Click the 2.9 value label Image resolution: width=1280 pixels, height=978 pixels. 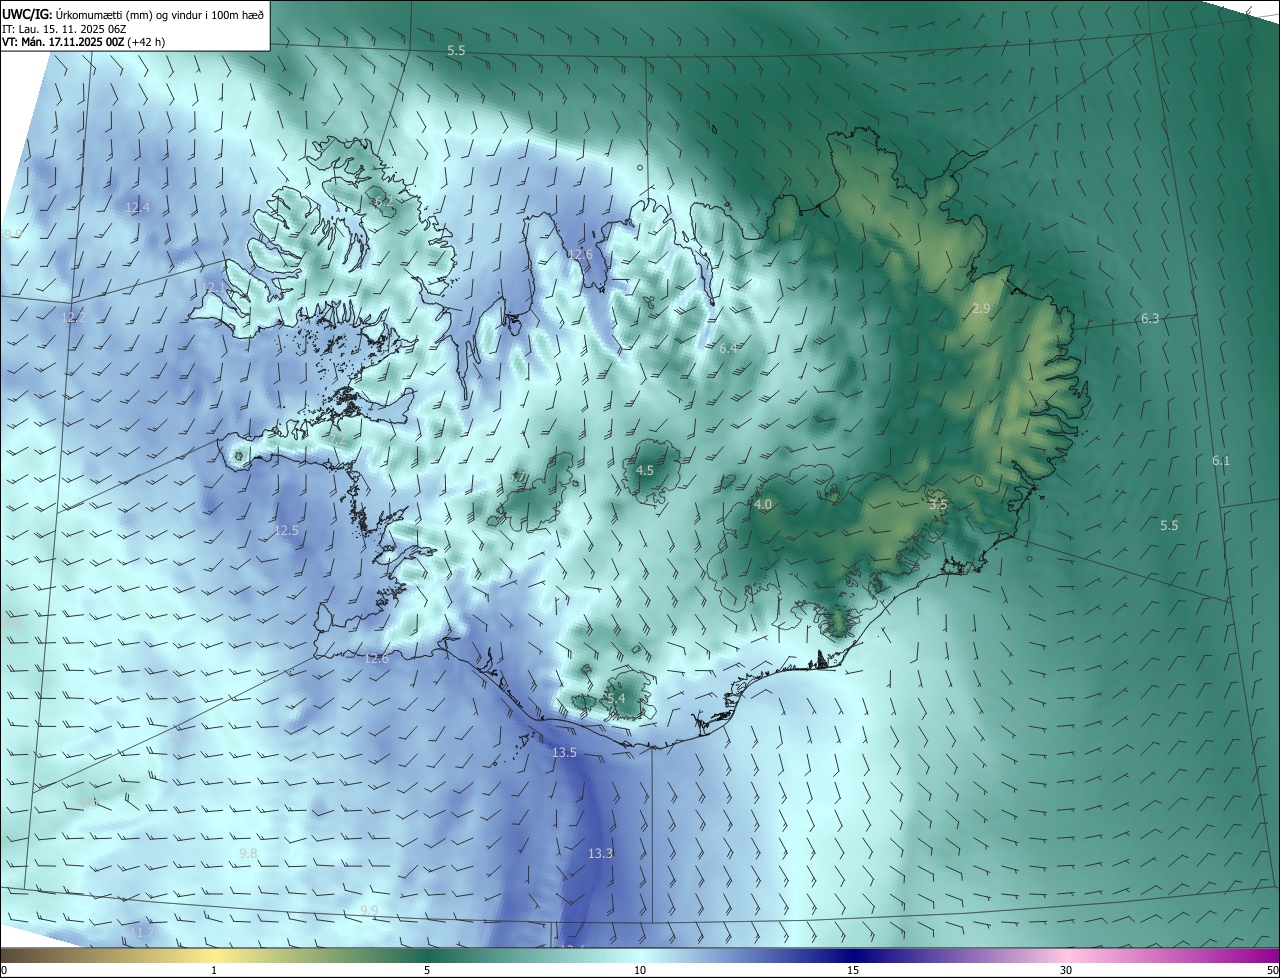981,309
